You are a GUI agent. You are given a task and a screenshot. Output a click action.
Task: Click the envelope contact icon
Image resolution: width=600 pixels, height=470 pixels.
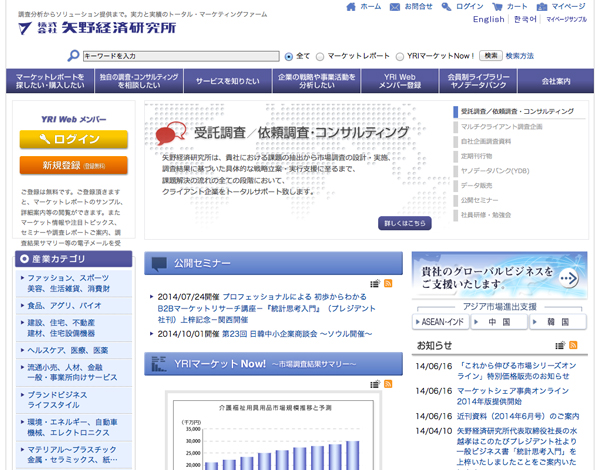(397, 6)
